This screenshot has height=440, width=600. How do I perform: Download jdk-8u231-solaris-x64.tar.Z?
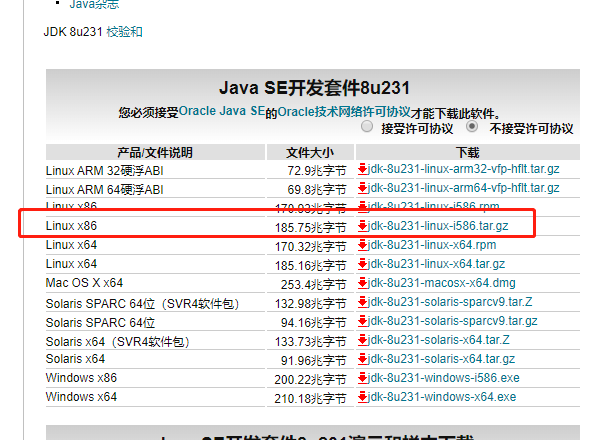pos(439,340)
